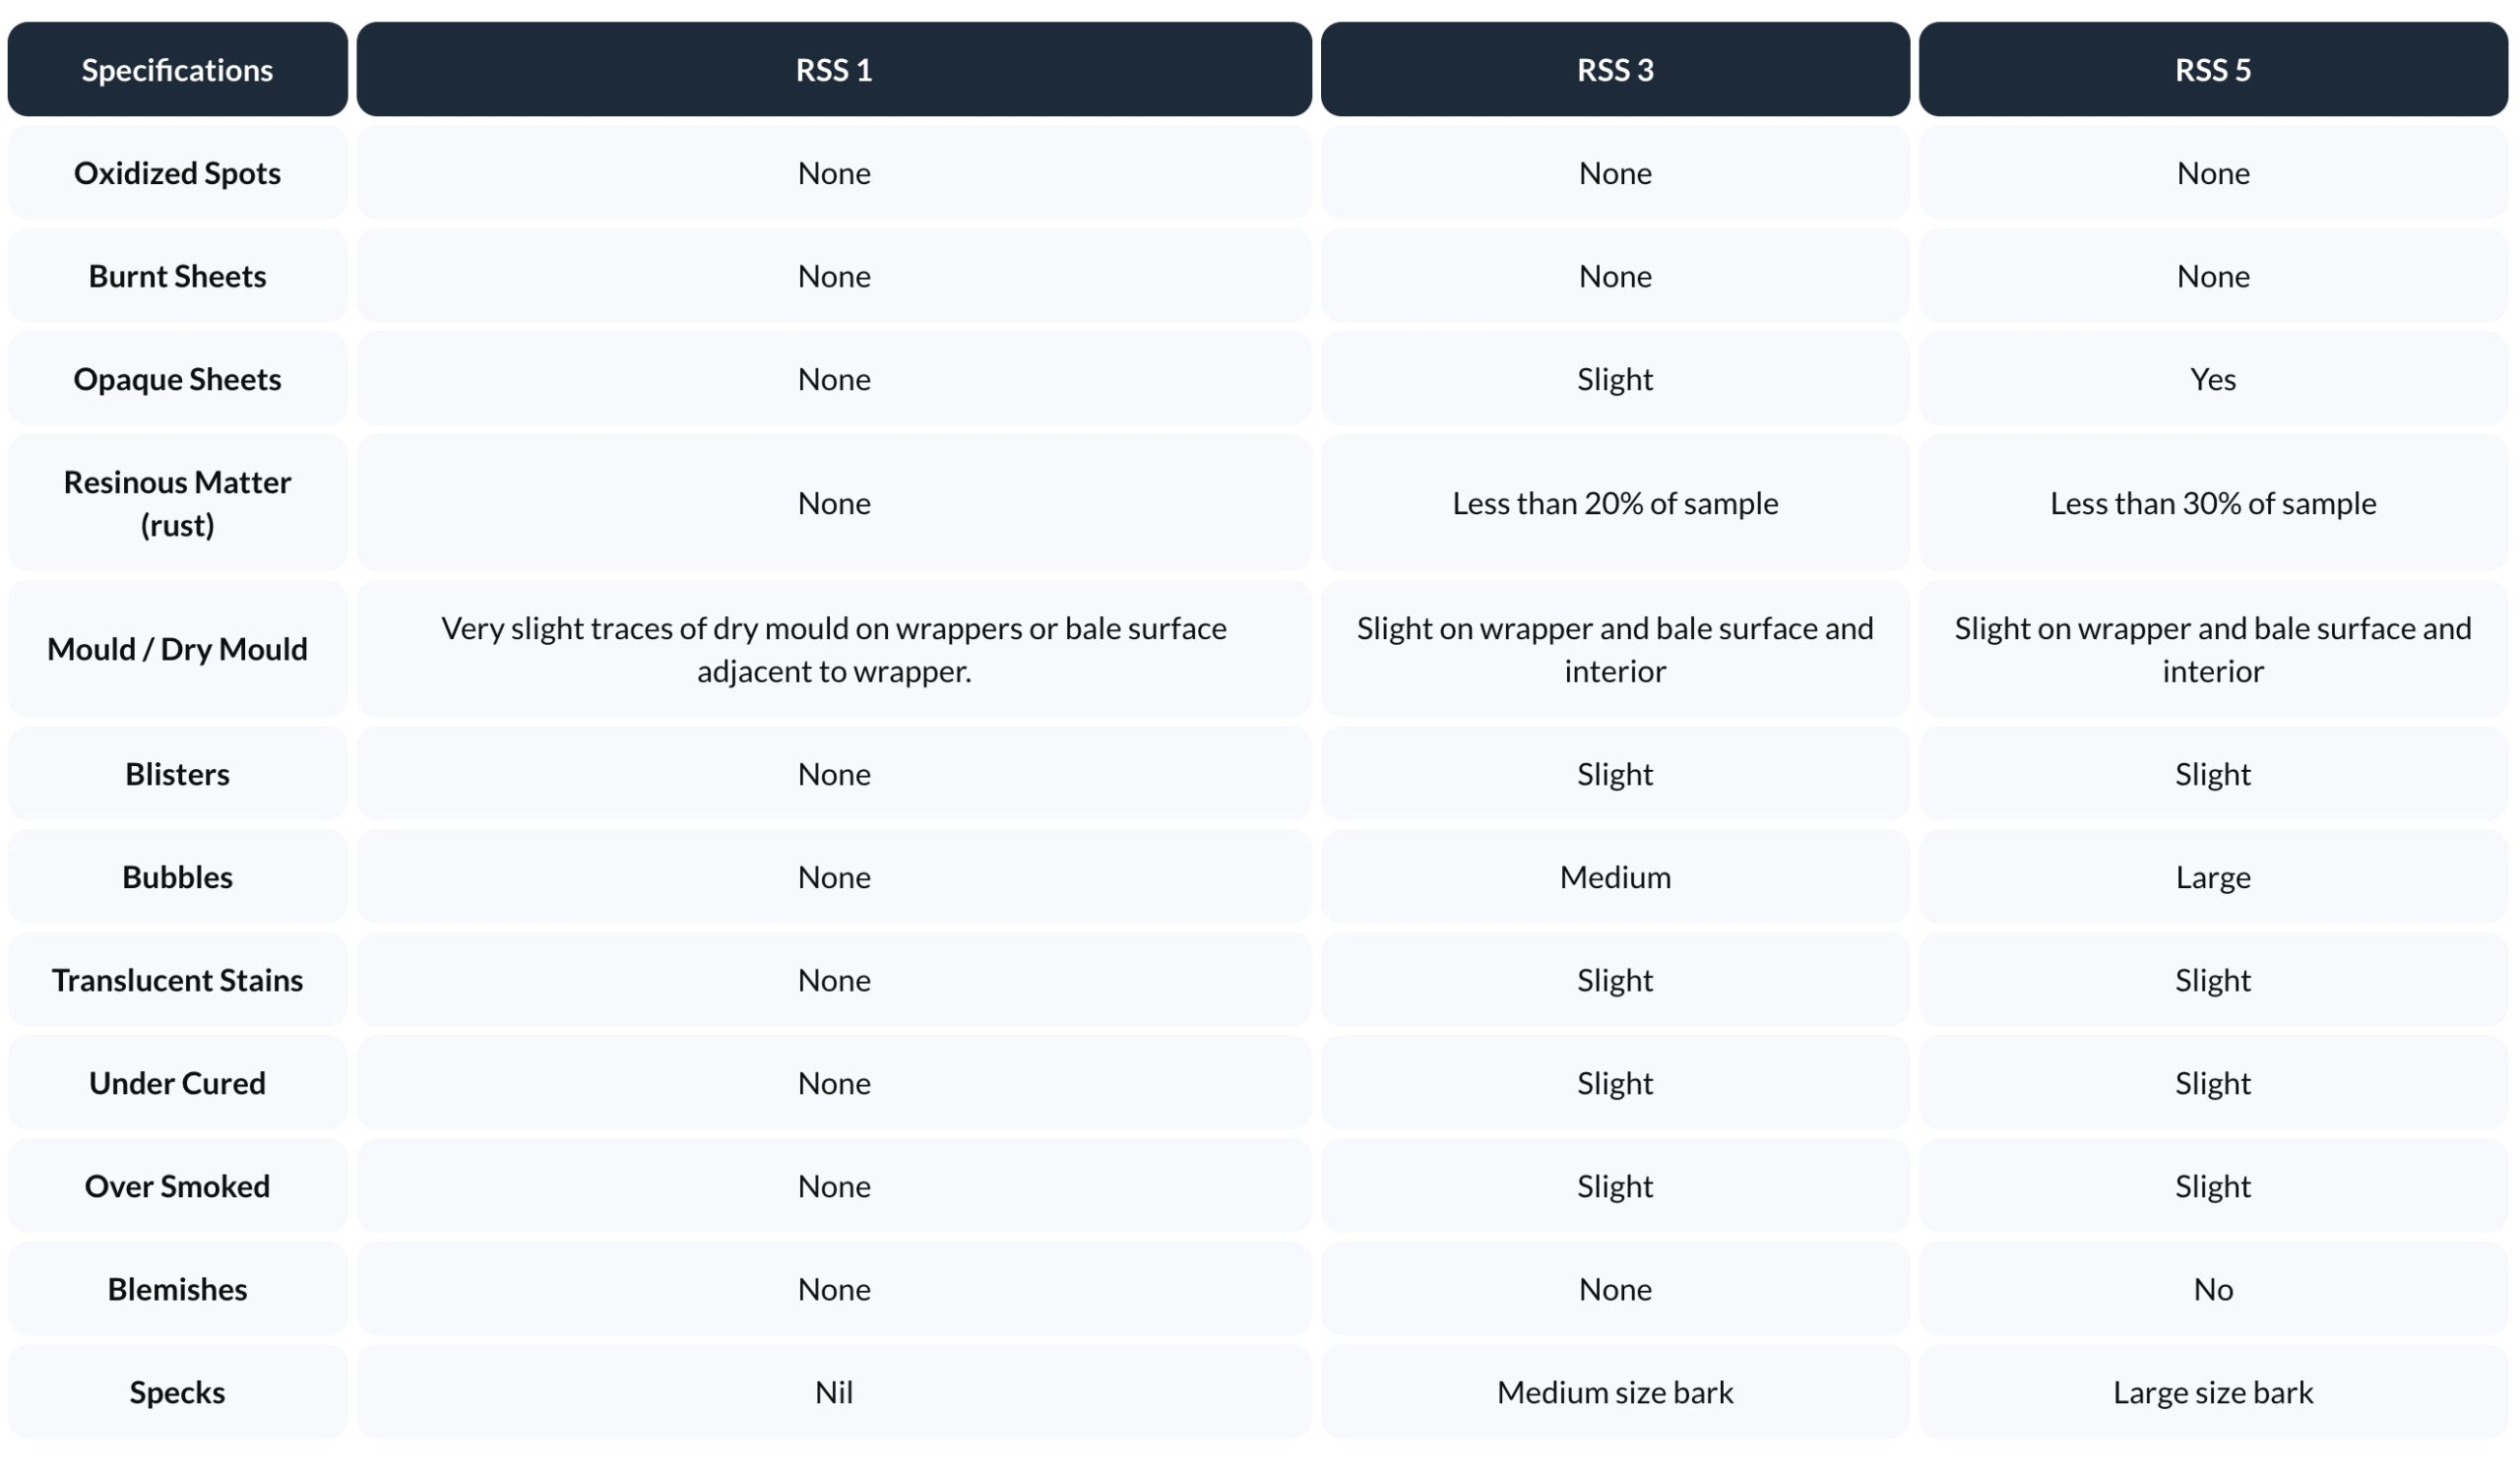Select the Opaque Sheets 'Yes' cell
Viewport: 2520px width, 1473px height.
(2212, 379)
